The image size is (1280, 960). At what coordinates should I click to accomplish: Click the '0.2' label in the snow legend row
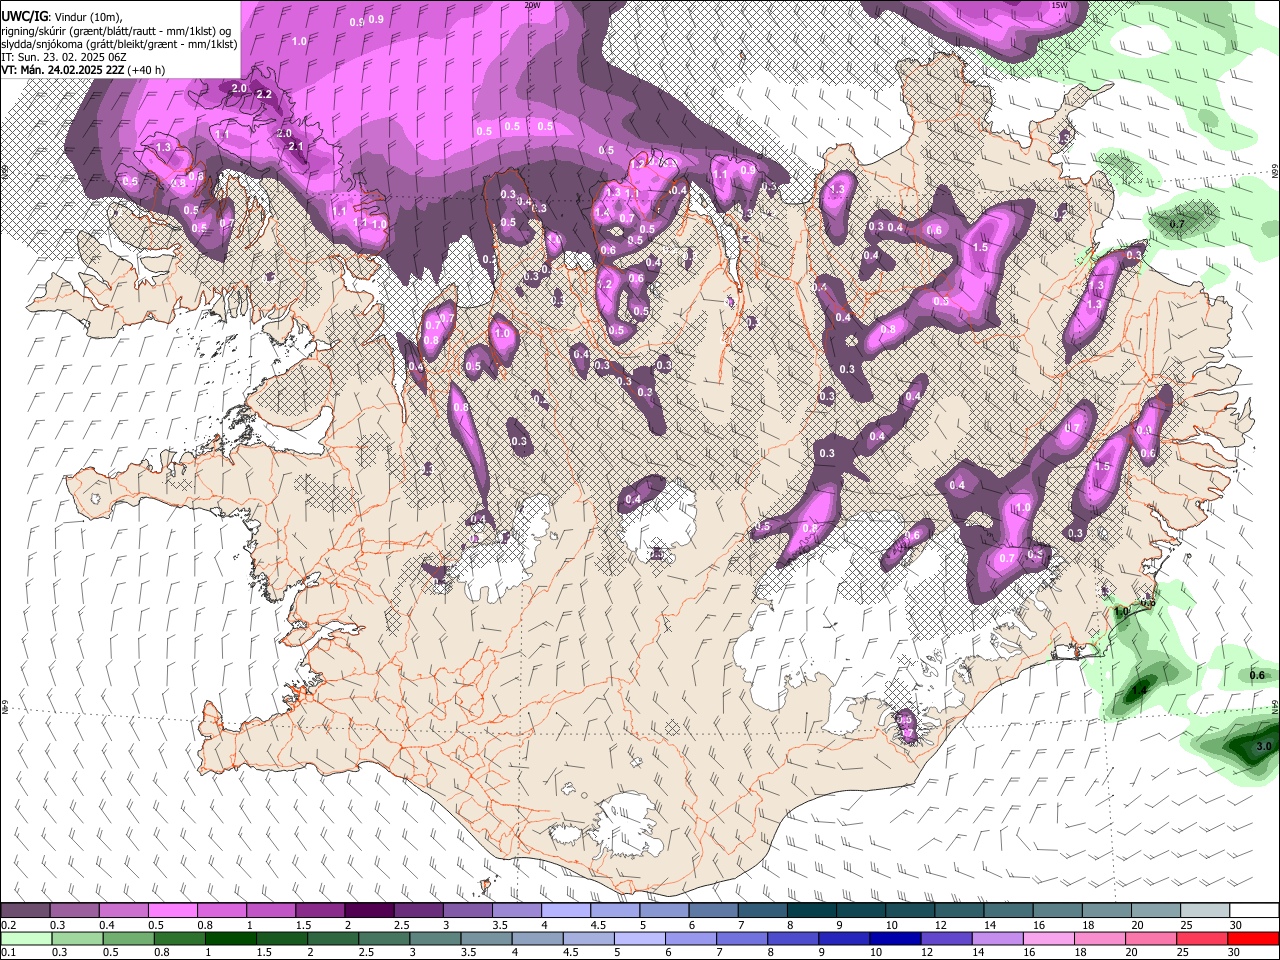(x=9, y=925)
